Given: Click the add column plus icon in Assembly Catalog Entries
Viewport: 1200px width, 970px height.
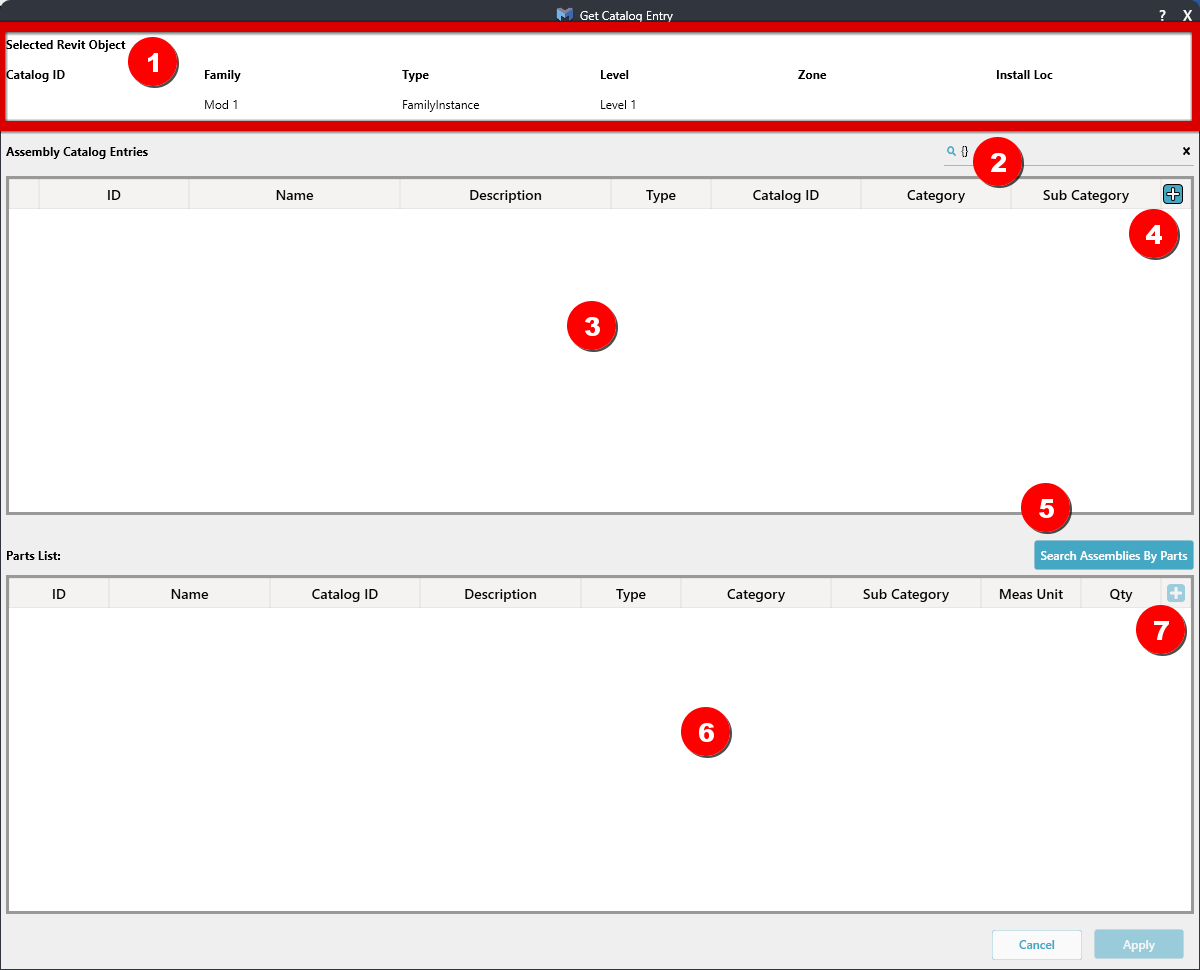Looking at the screenshot, I should click(x=1173, y=194).
